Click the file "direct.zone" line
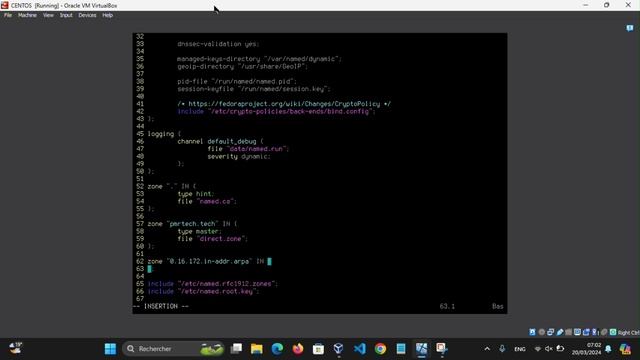 coord(213,239)
